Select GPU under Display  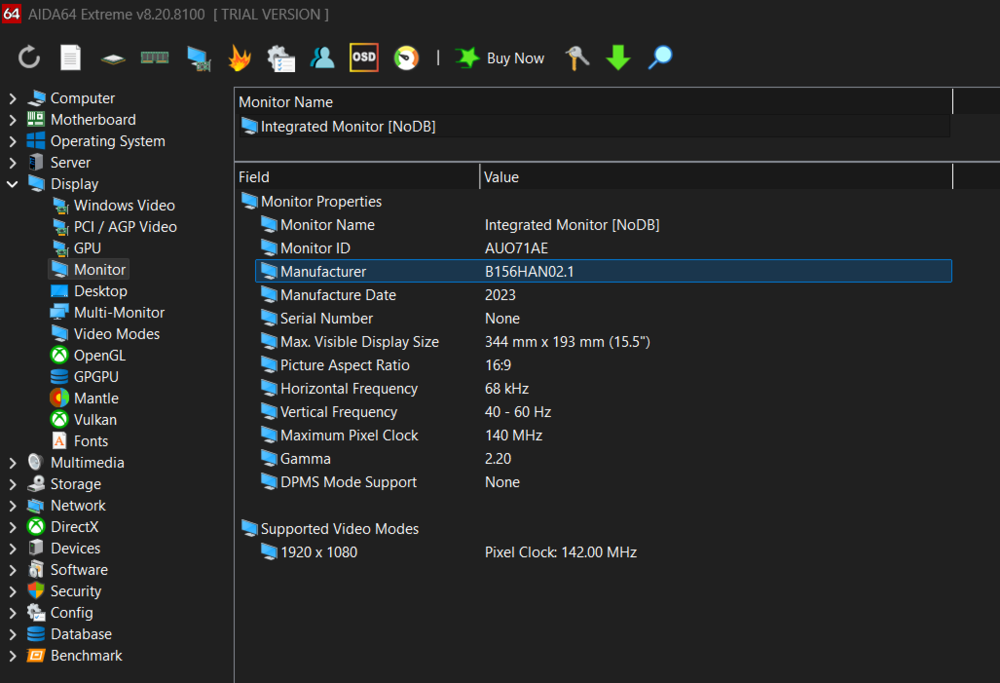pos(76,248)
